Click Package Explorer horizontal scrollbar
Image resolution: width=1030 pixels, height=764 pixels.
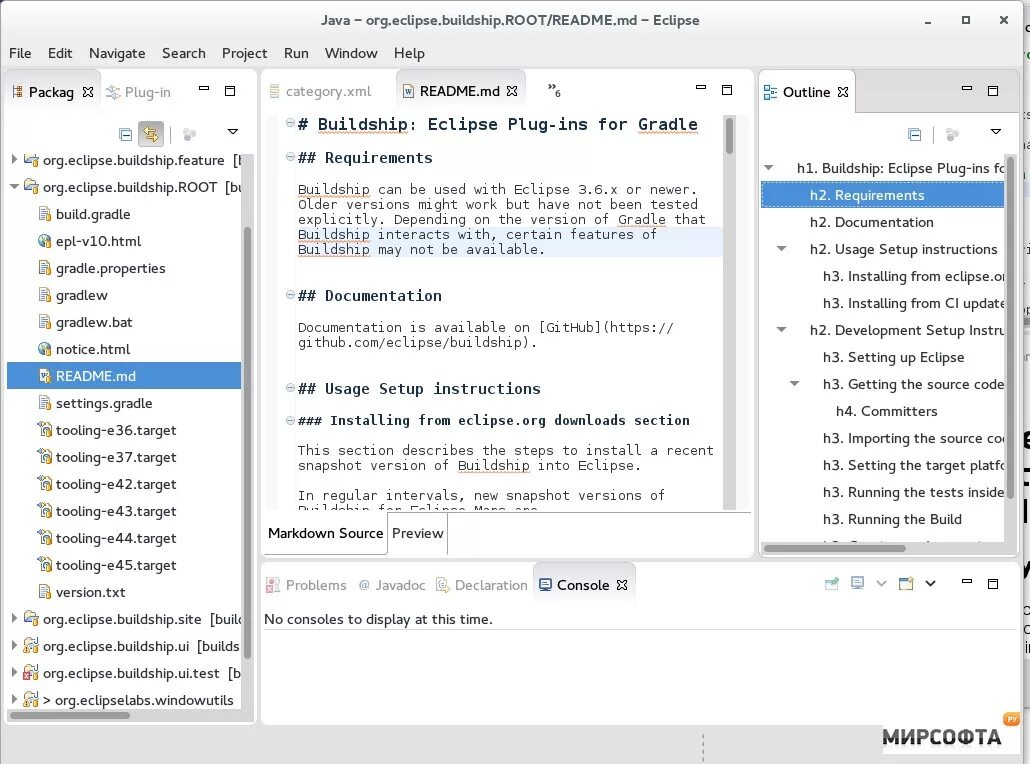[70, 715]
